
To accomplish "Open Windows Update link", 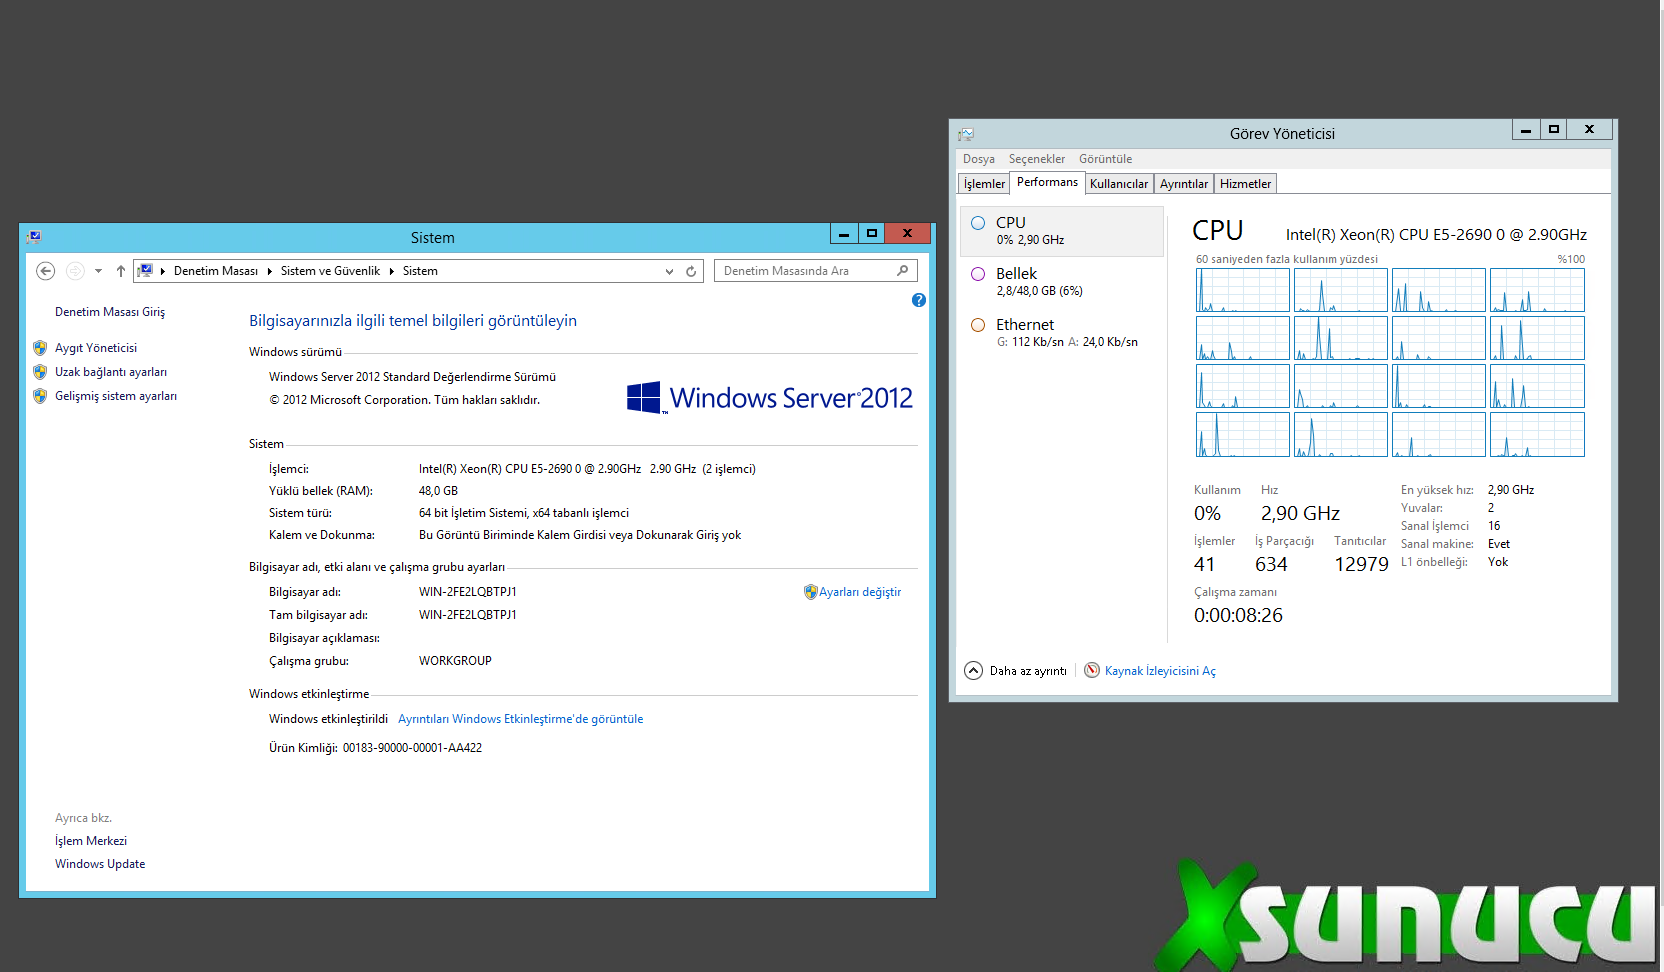I will point(100,864).
